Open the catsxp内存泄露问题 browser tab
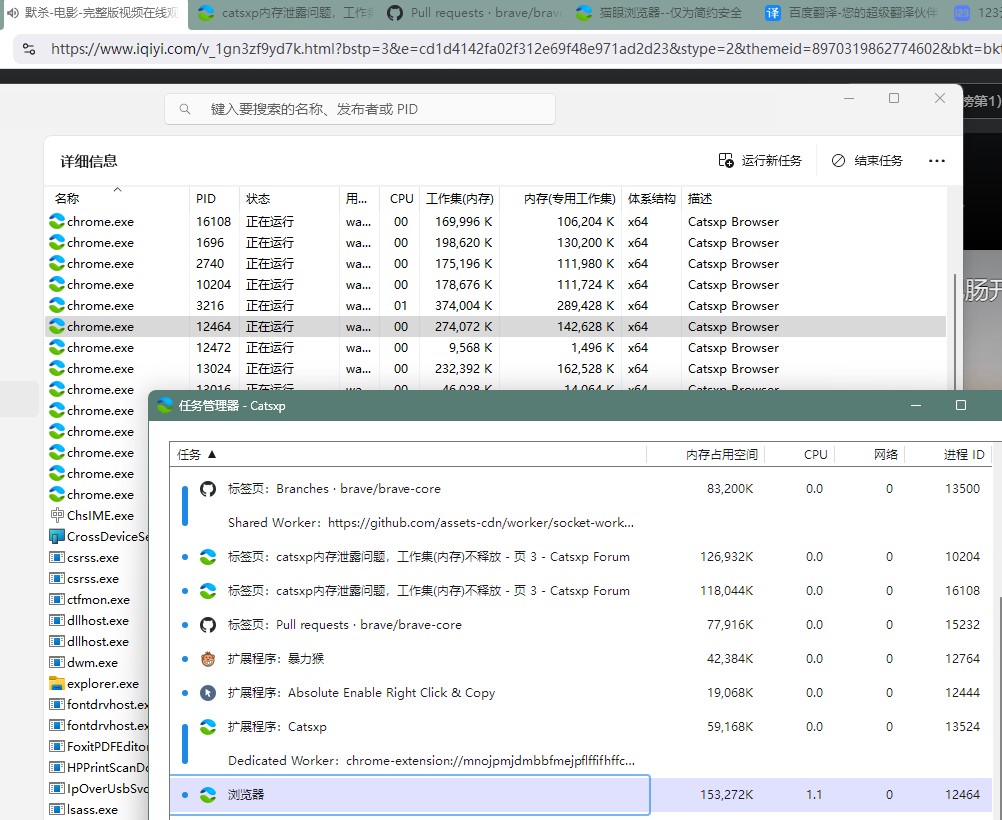Image resolution: width=1002 pixels, height=820 pixels. [x=285, y=14]
